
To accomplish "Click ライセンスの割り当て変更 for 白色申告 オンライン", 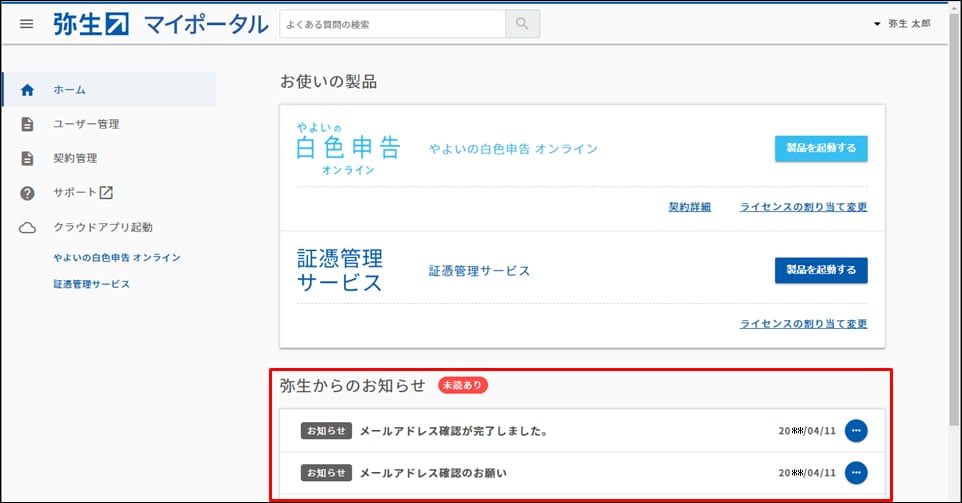I will 803,207.
